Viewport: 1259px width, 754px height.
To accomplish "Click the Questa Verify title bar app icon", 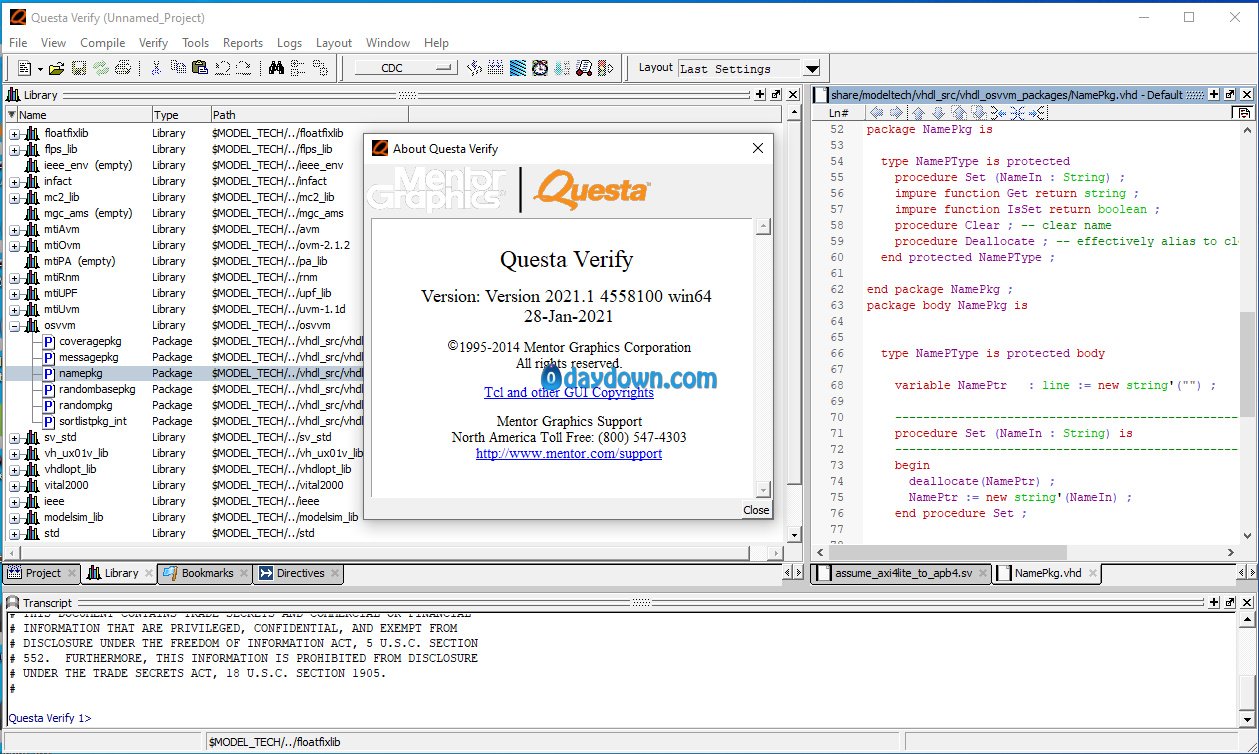I will pos(17,17).
